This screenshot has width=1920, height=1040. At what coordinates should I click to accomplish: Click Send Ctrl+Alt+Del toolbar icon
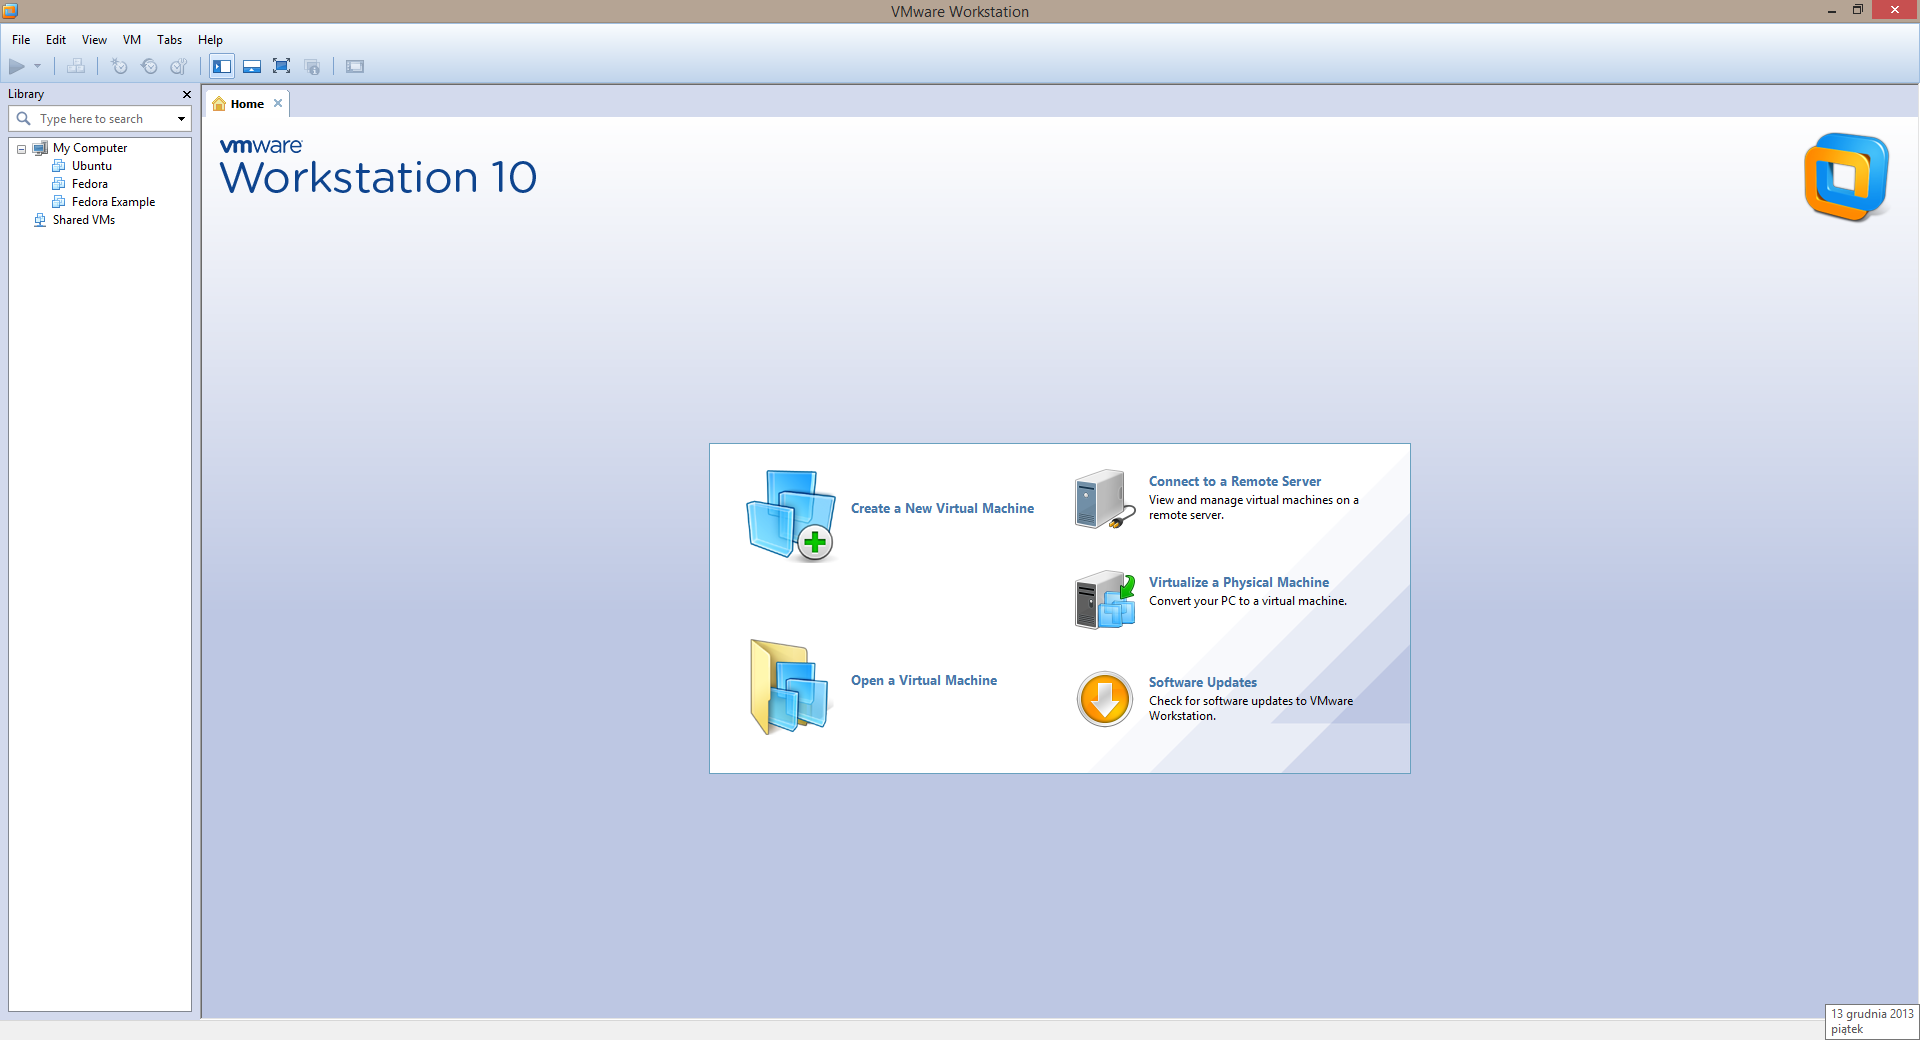coord(76,67)
